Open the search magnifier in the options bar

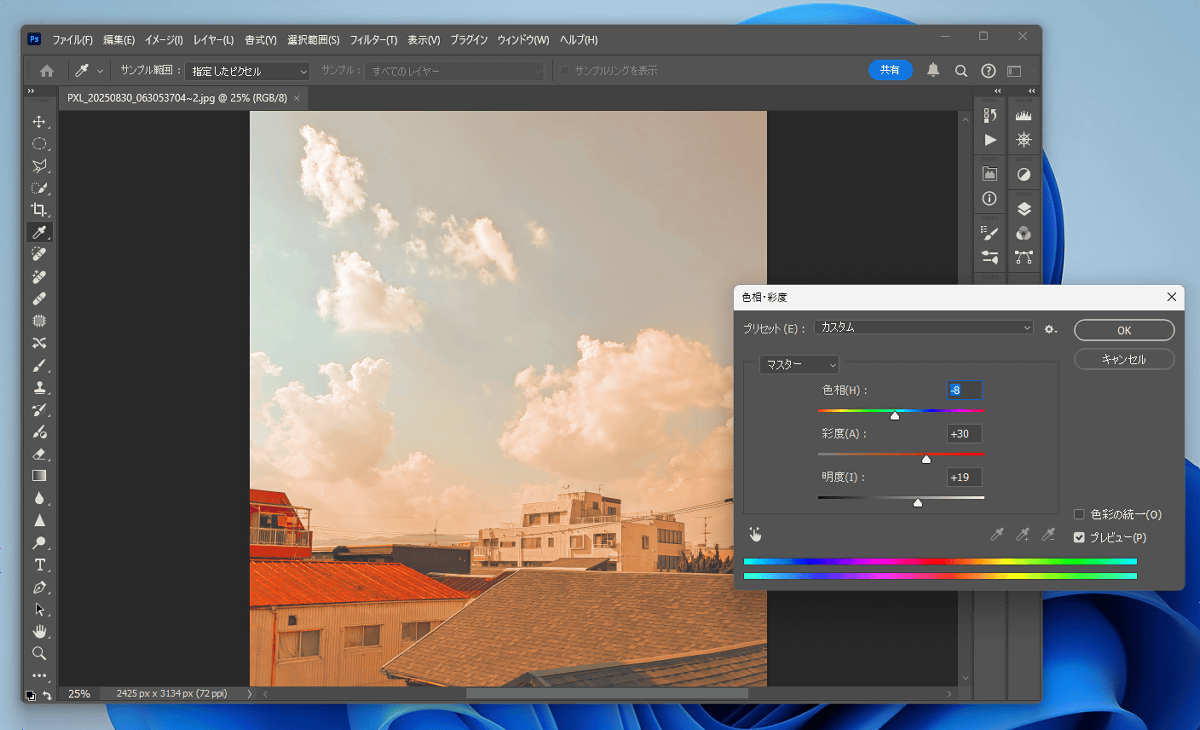pos(961,71)
